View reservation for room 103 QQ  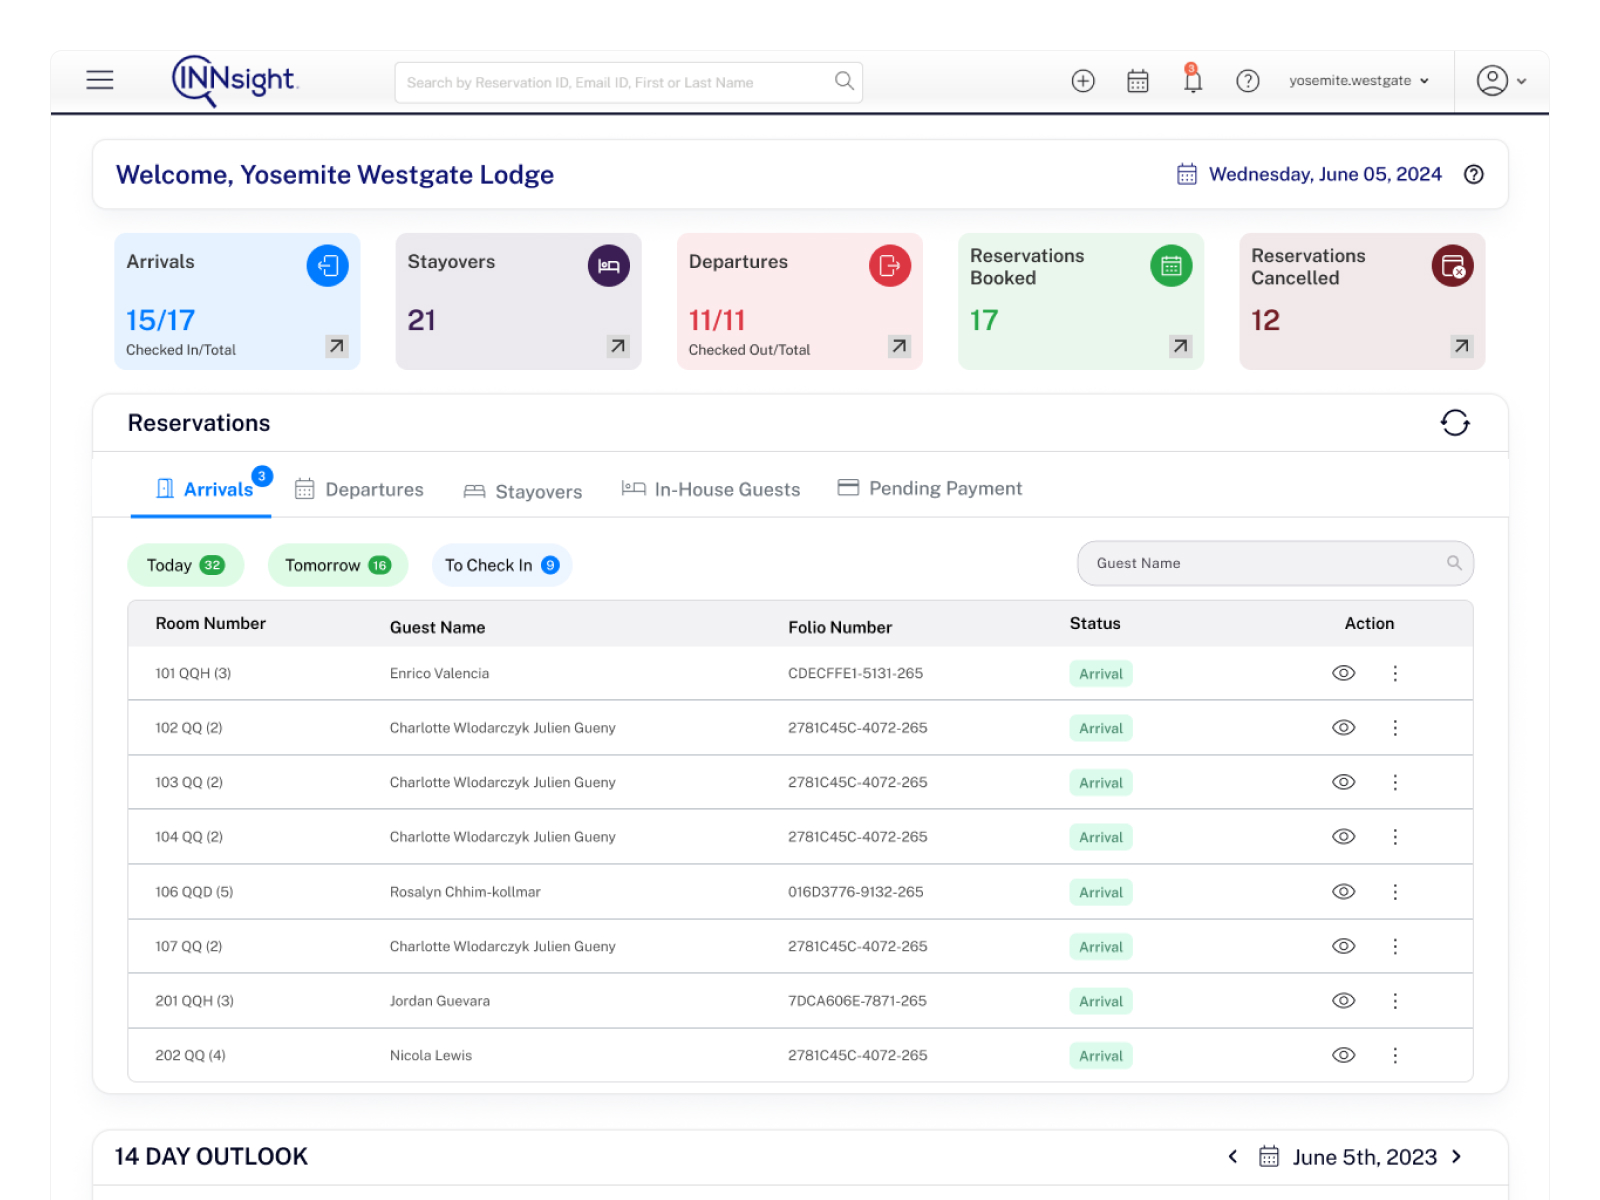pyautogui.click(x=1344, y=782)
